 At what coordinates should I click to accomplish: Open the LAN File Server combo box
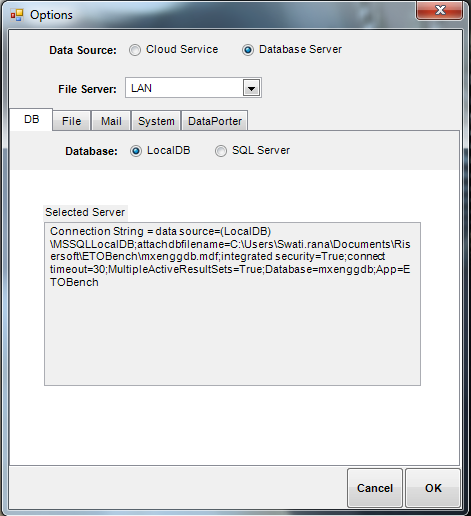coord(193,88)
